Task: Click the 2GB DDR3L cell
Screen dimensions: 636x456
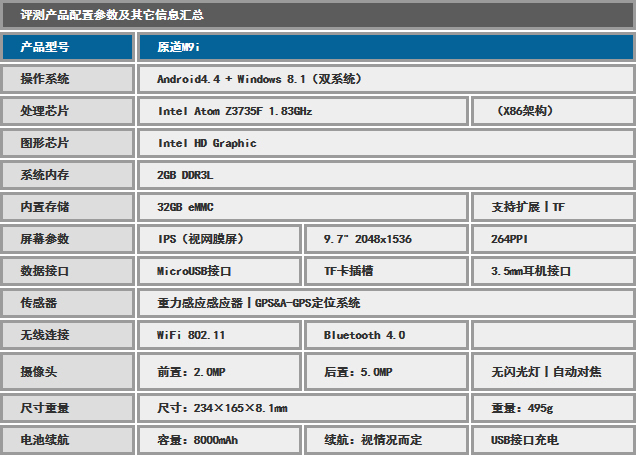Action: coord(386,175)
